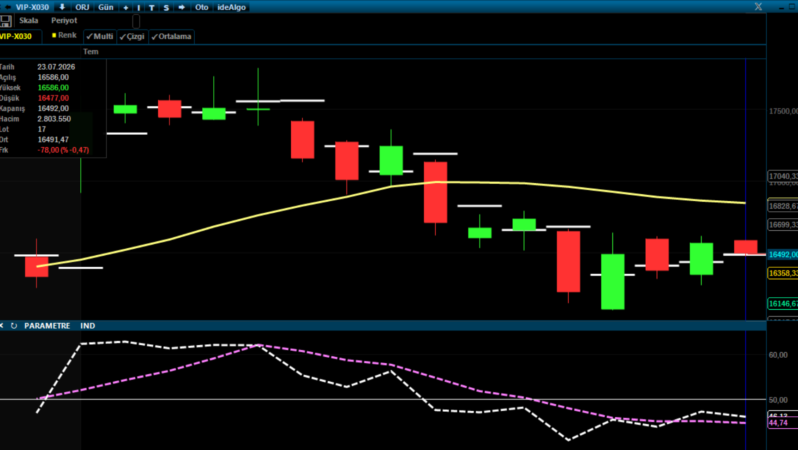
Task: Click the 50,00 indicator axis tick
Action: [x=778, y=400]
